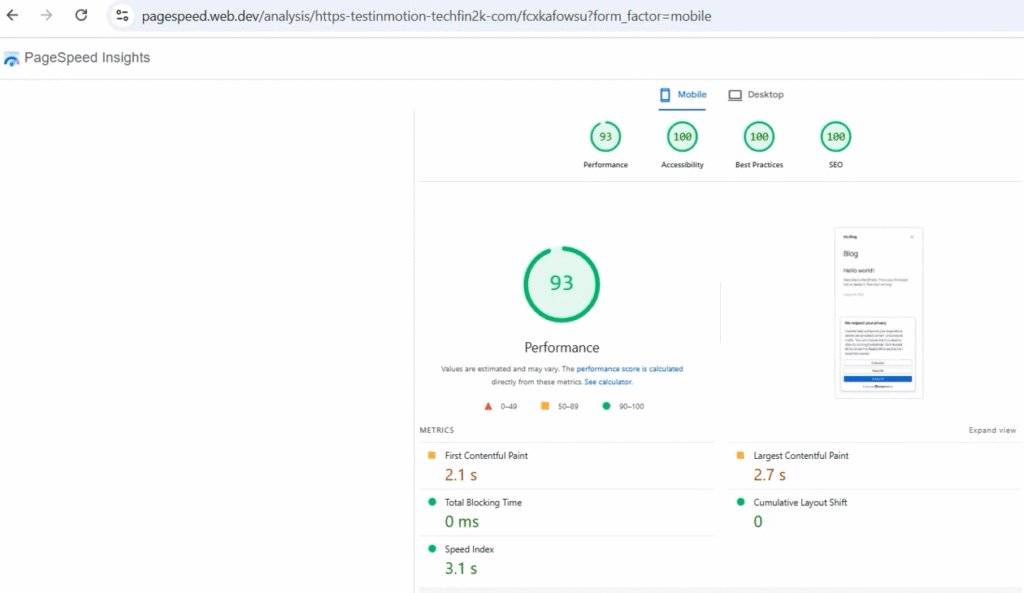Image resolution: width=1024 pixels, height=593 pixels.
Task: Click the 2.7 s LCP value
Action: (x=769, y=475)
